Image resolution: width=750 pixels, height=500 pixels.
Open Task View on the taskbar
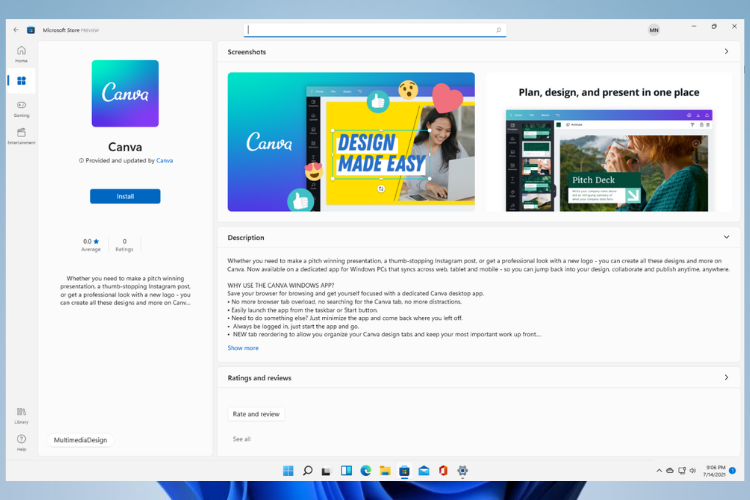326,471
